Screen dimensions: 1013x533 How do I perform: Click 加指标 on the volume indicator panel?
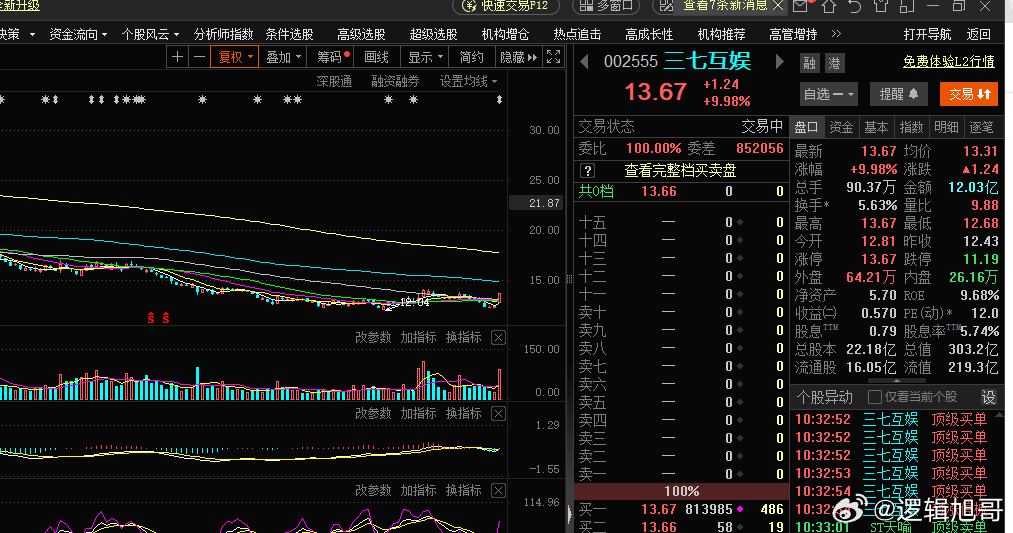click(x=418, y=337)
